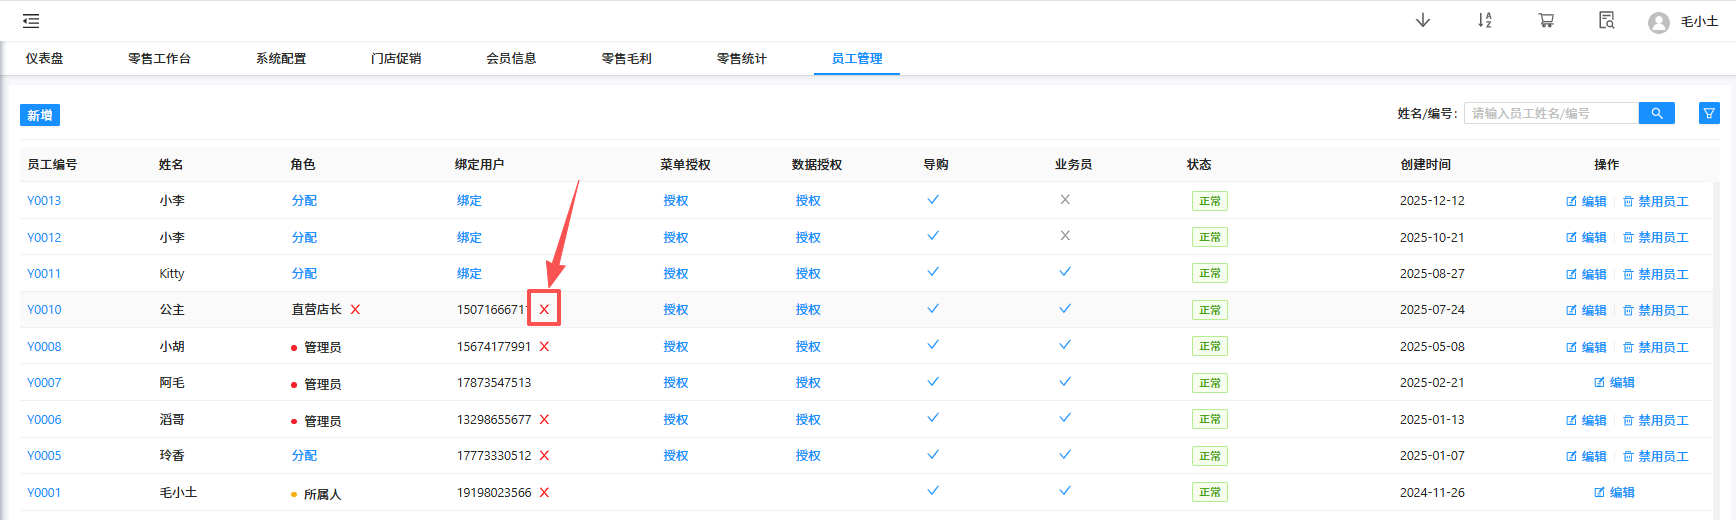The width and height of the screenshot is (1736, 520).
Task: Collapse the sidebar menu icon
Action: [x=31, y=21]
